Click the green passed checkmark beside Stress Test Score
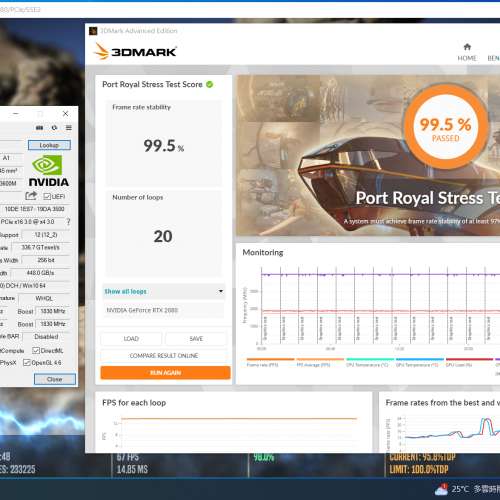The height and width of the screenshot is (500, 500). (210, 84)
